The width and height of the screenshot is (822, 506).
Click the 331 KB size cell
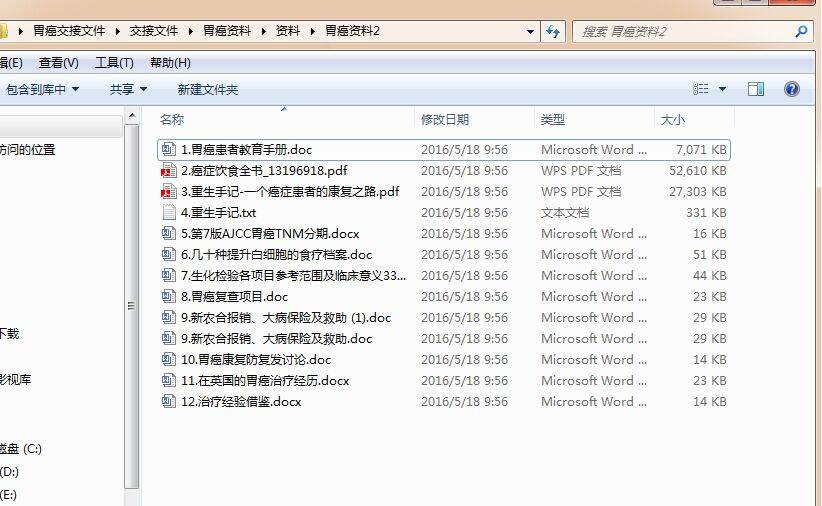[x=706, y=212]
